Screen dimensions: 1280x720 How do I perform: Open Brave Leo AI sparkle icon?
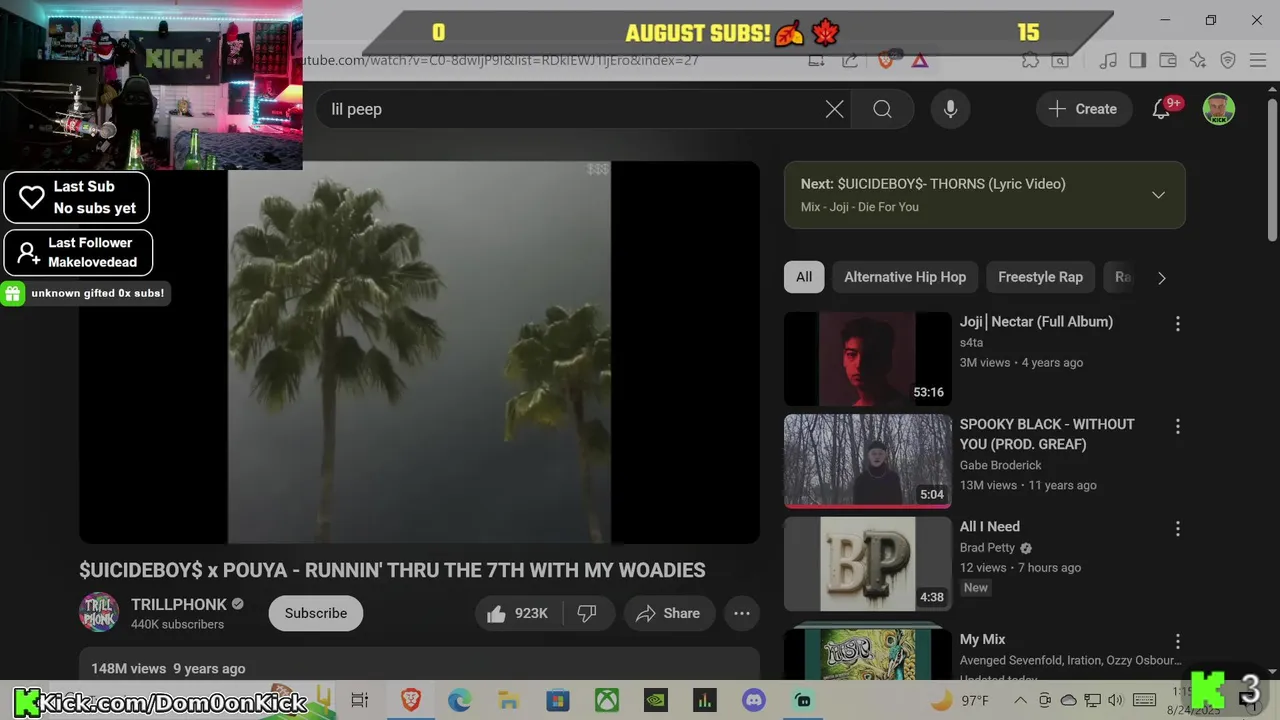pyautogui.click(x=1197, y=60)
